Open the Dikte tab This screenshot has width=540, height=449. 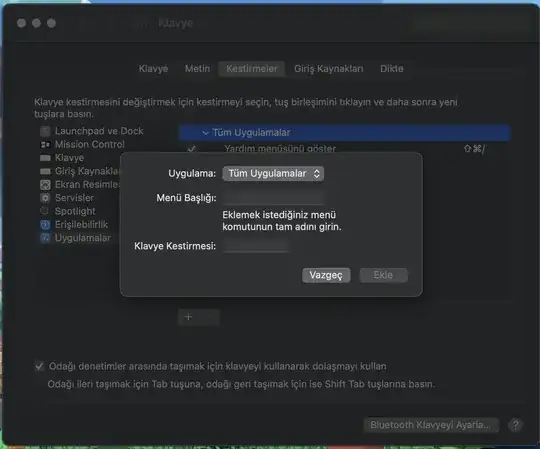pyautogui.click(x=392, y=69)
